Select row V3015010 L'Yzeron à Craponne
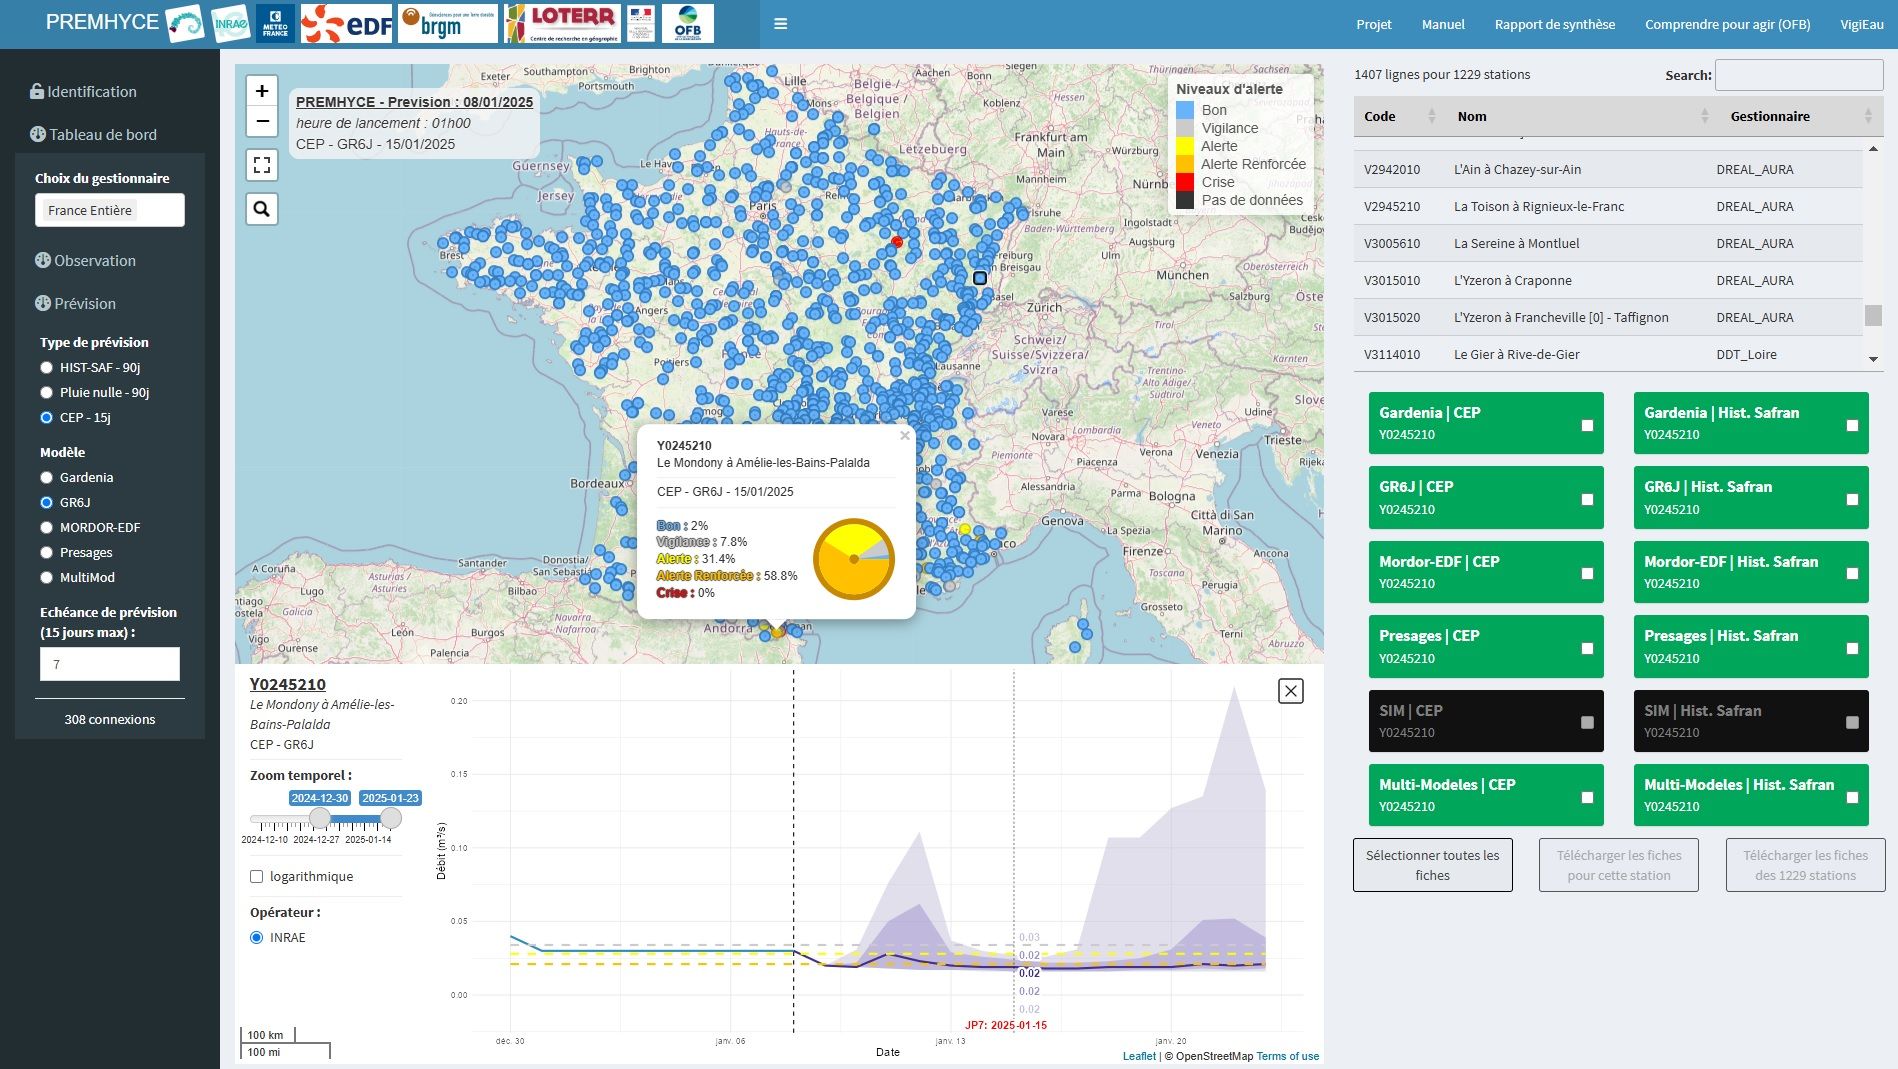This screenshot has width=1898, height=1069. [x=1608, y=280]
